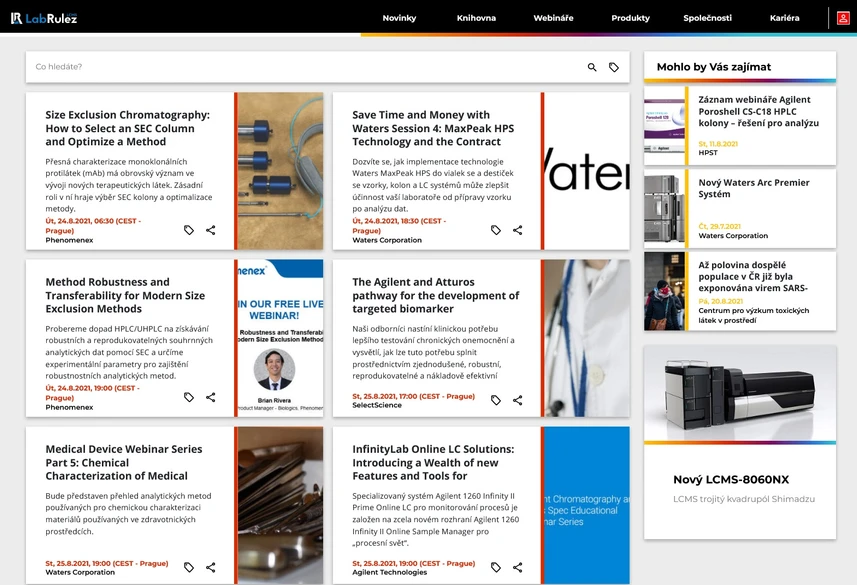Click date 'Čt, 29.7.2021' in sidebar

click(719, 226)
